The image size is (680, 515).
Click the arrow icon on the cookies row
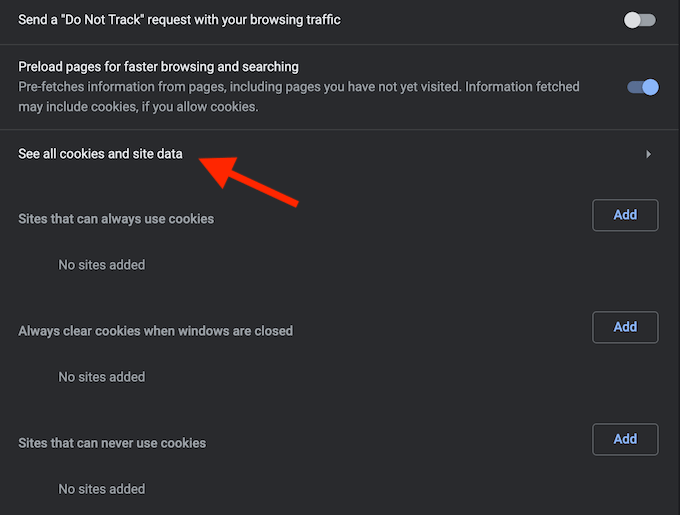pyautogui.click(x=648, y=155)
